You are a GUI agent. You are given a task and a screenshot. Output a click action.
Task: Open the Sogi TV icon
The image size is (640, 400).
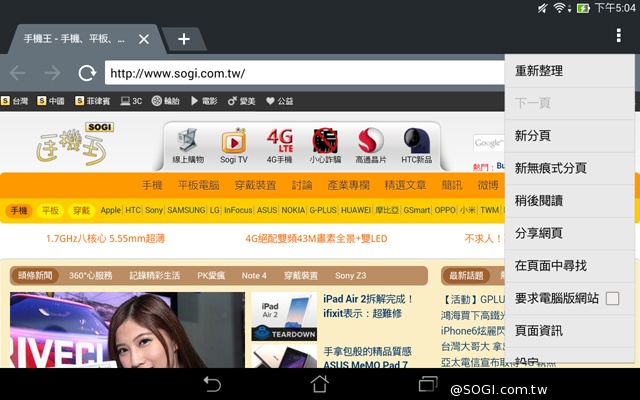tap(233, 146)
